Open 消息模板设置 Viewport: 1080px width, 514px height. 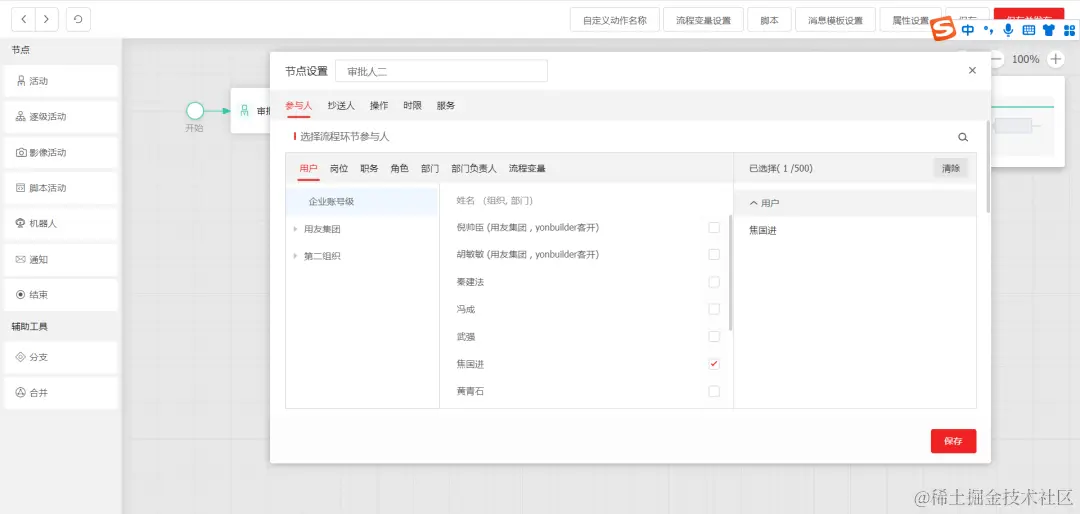point(835,20)
